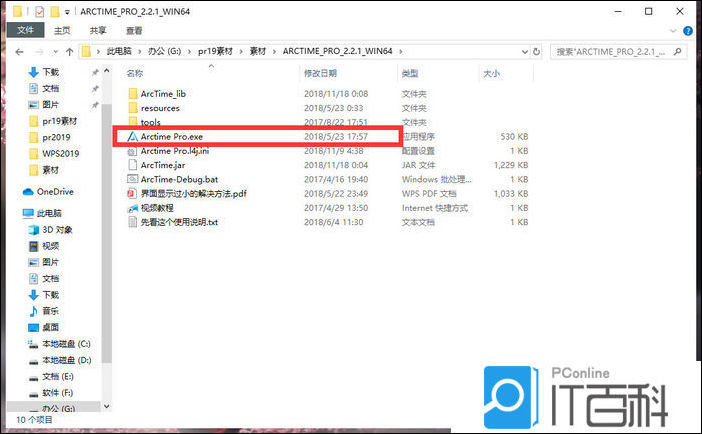Select the Arctime Pro.exe application icon
The width and height of the screenshot is (702, 434).
(x=133, y=137)
